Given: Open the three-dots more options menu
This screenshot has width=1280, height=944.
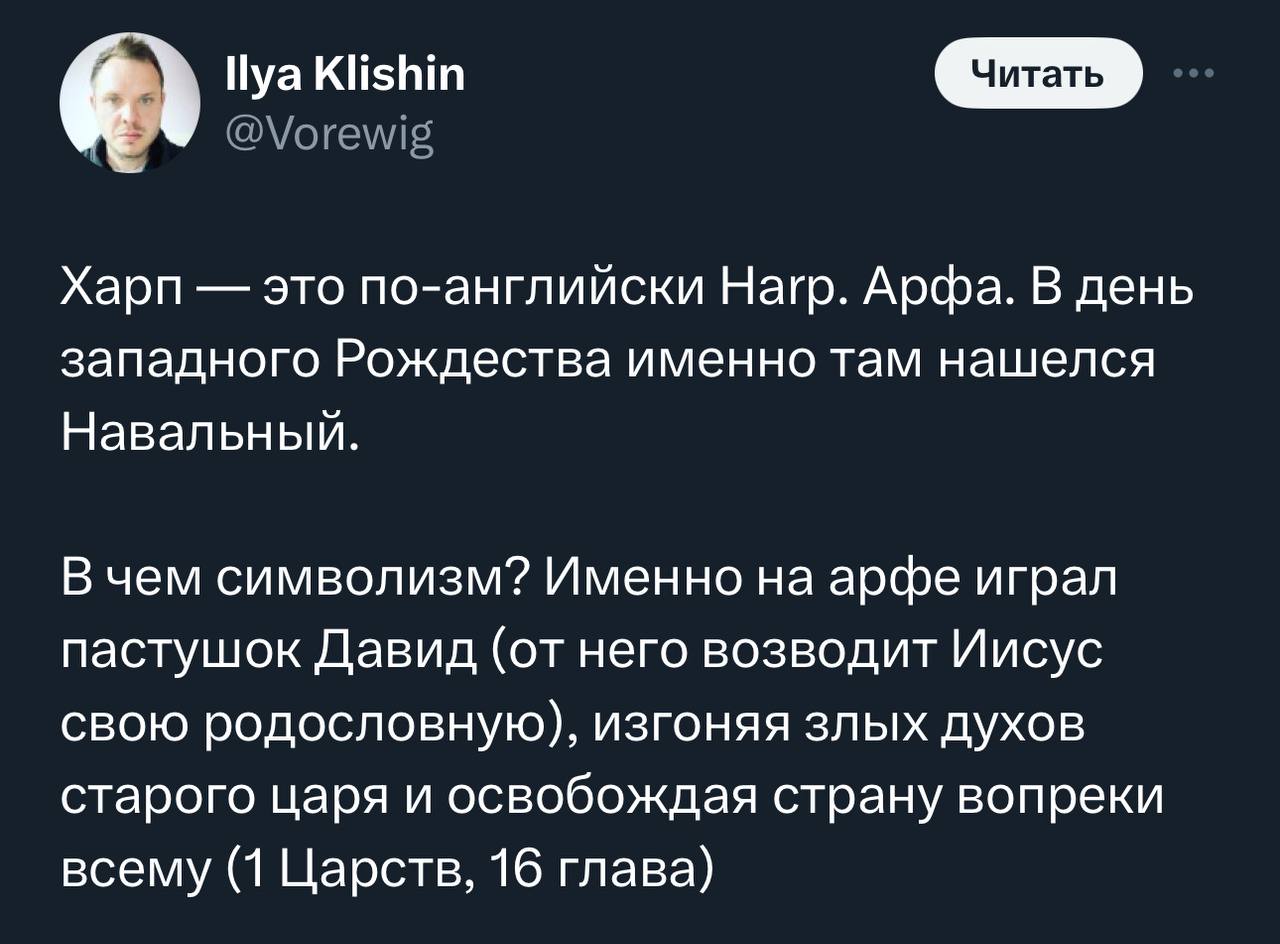Looking at the screenshot, I should click(x=1196, y=72).
